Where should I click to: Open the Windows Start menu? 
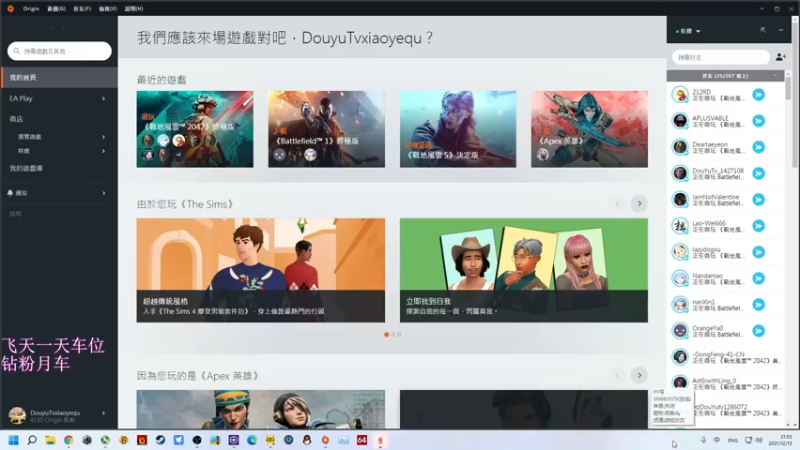tap(14, 440)
